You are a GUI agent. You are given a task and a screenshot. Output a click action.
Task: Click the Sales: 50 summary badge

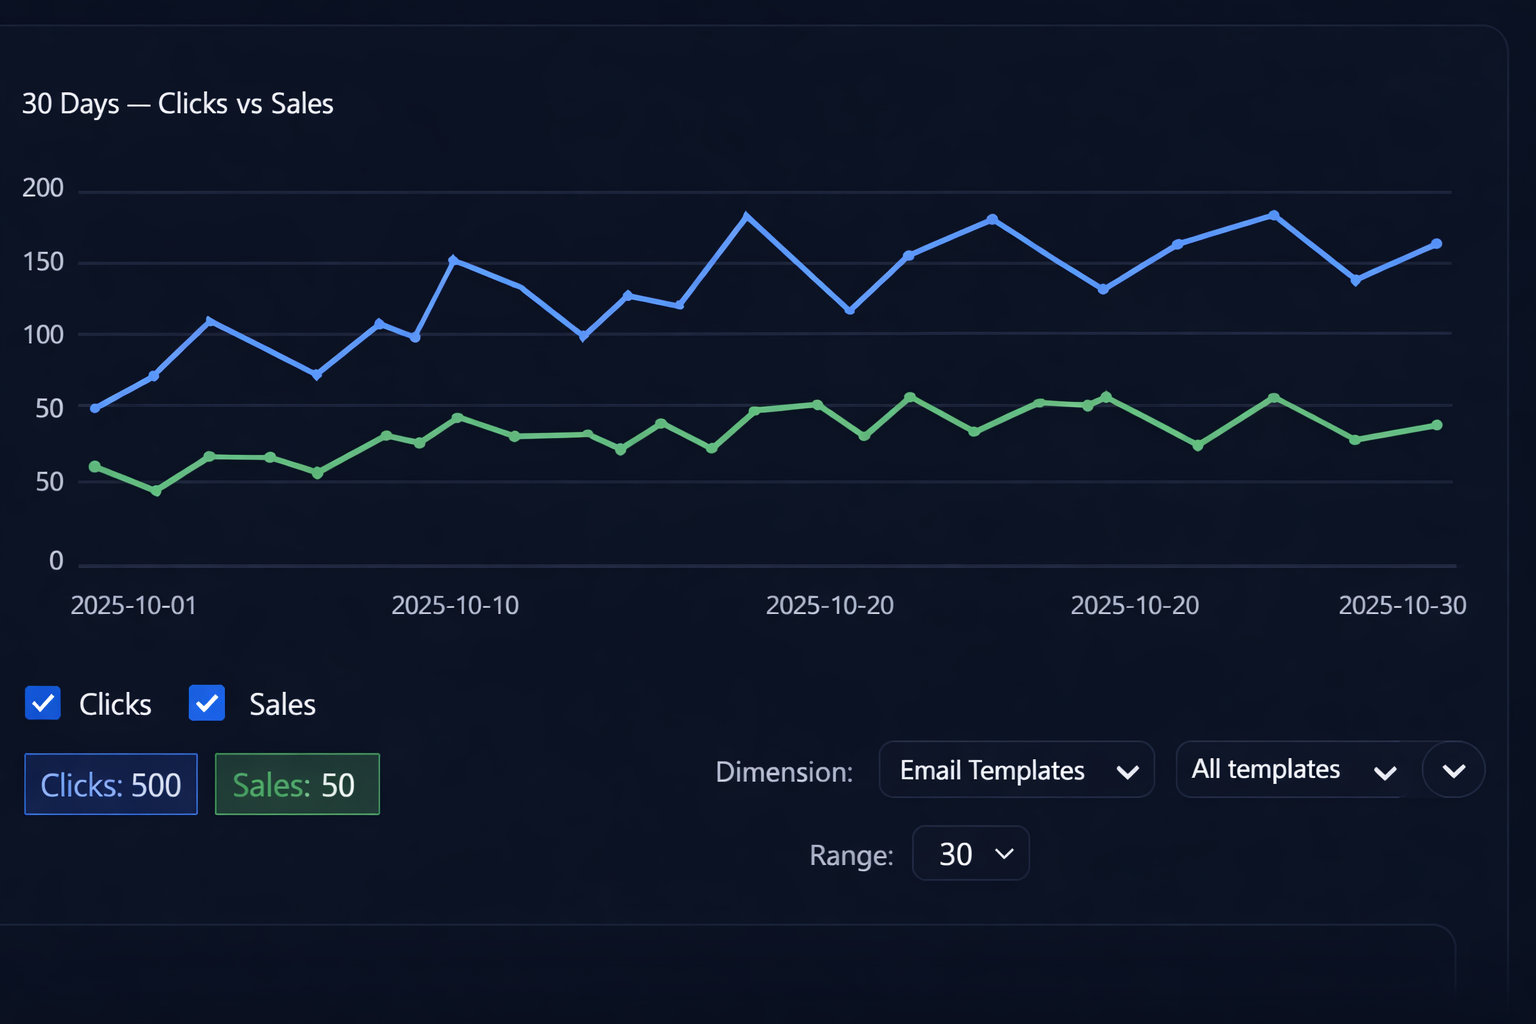296,784
